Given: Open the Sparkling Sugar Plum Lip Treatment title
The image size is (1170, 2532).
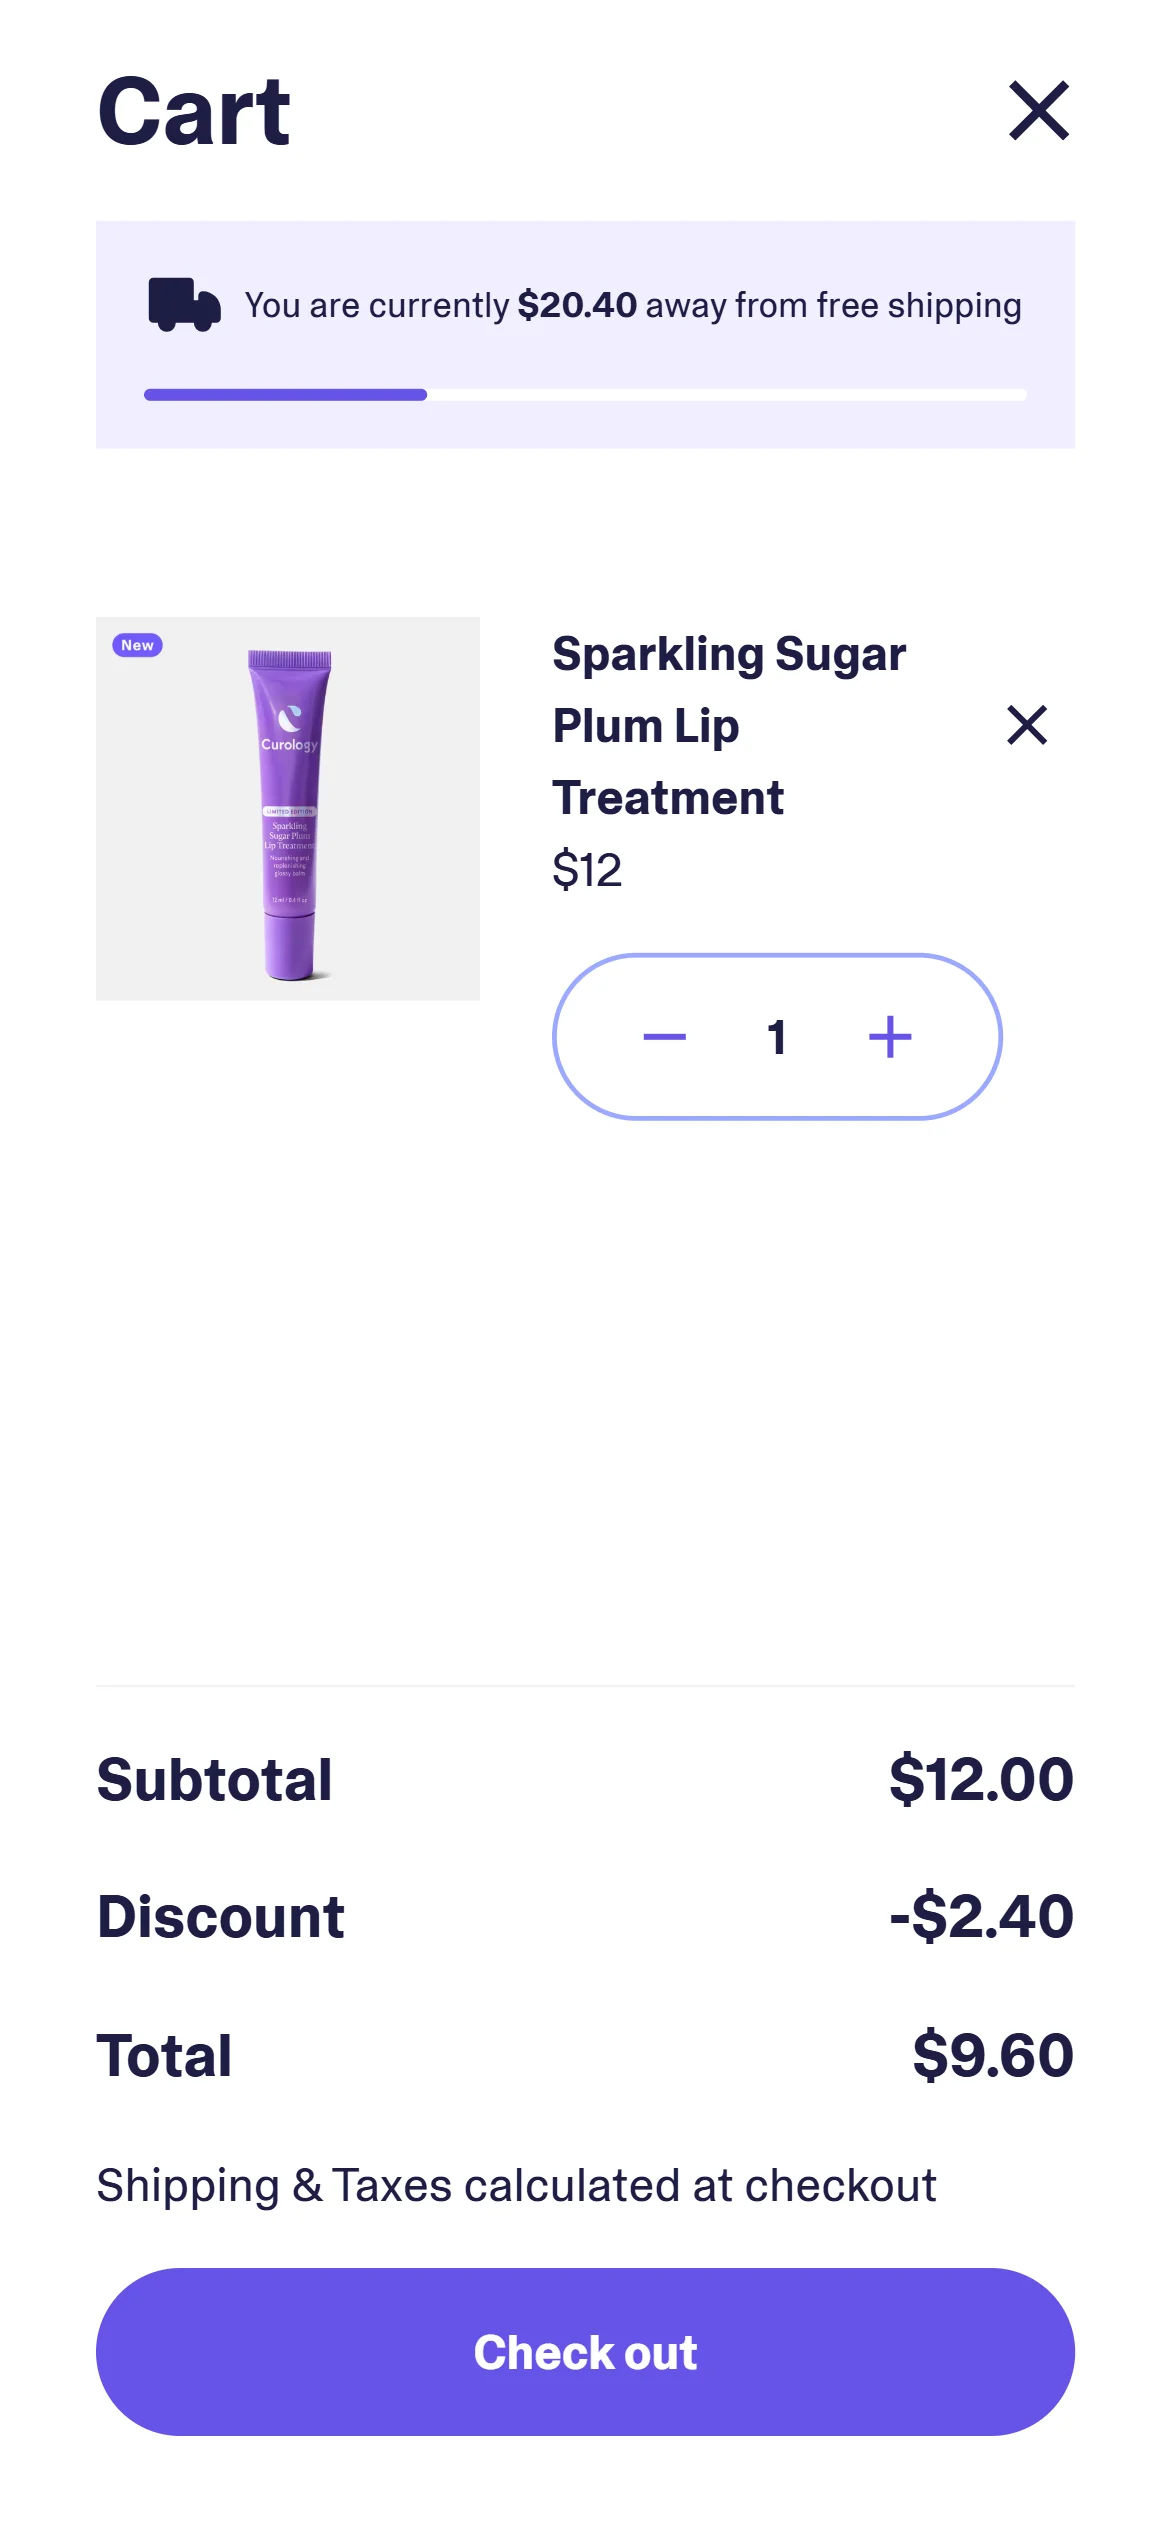Looking at the screenshot, I should (x=728, y=725).
